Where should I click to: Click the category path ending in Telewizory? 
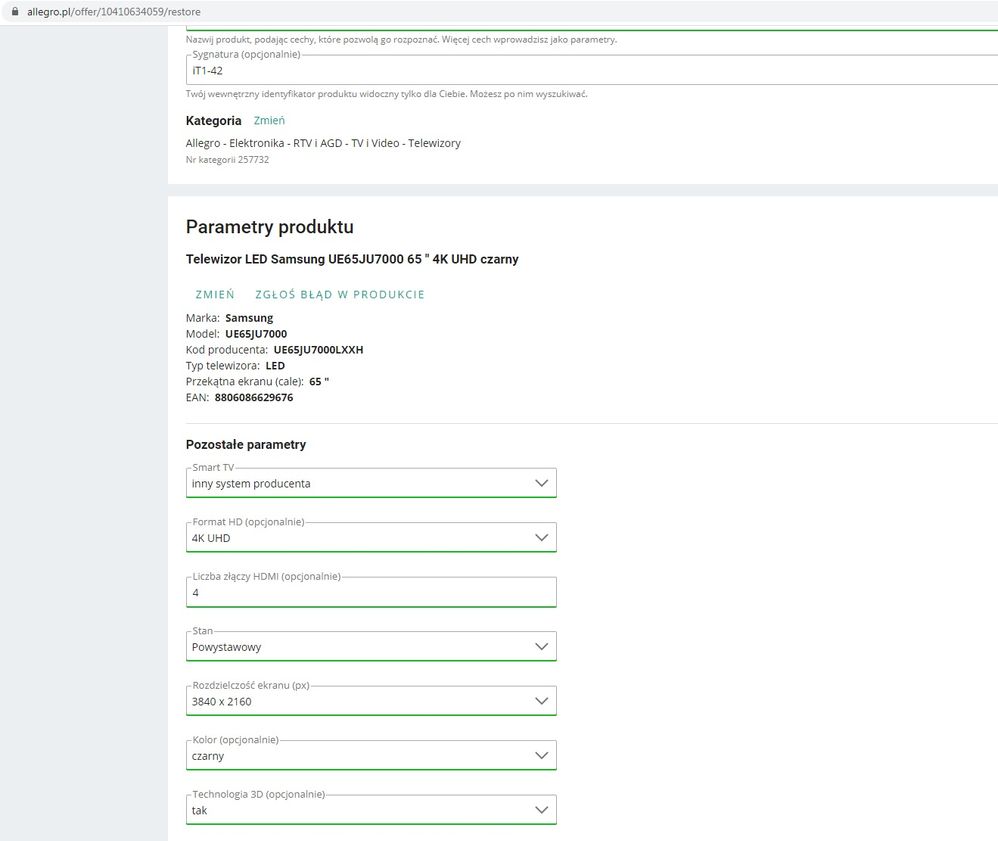pos(323,143)
